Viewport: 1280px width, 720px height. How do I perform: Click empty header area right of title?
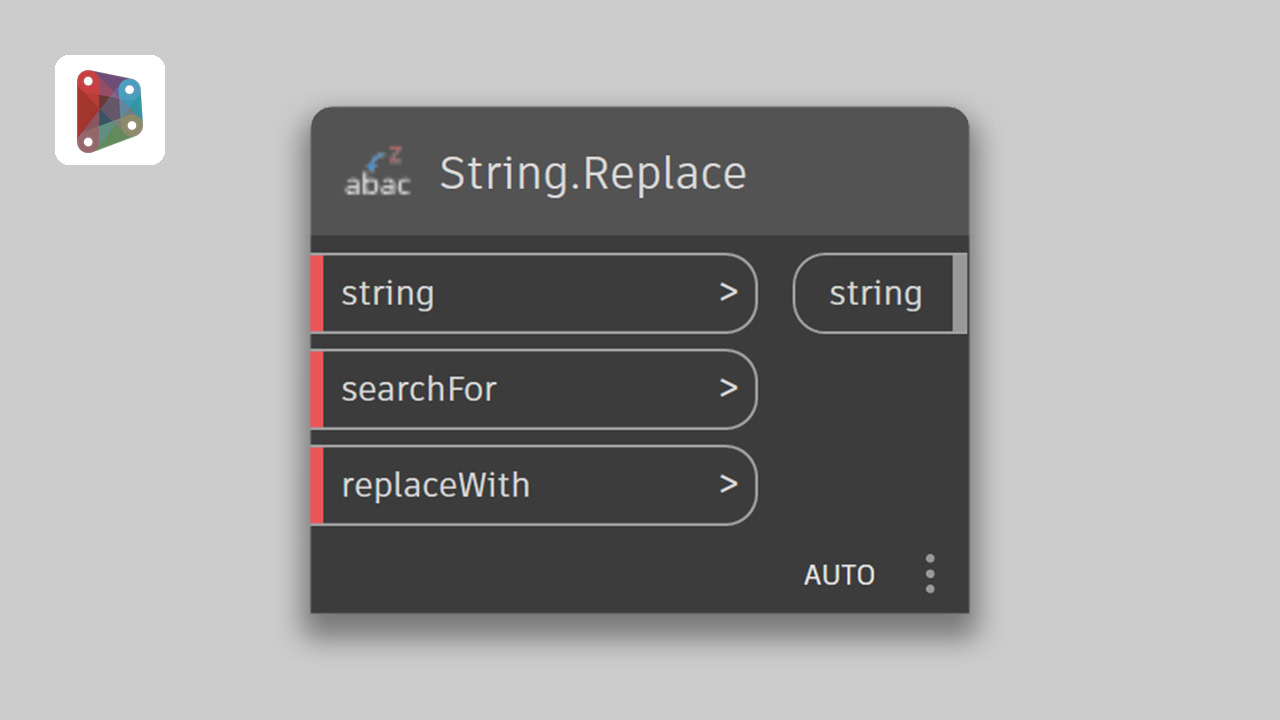coord(860,172)
